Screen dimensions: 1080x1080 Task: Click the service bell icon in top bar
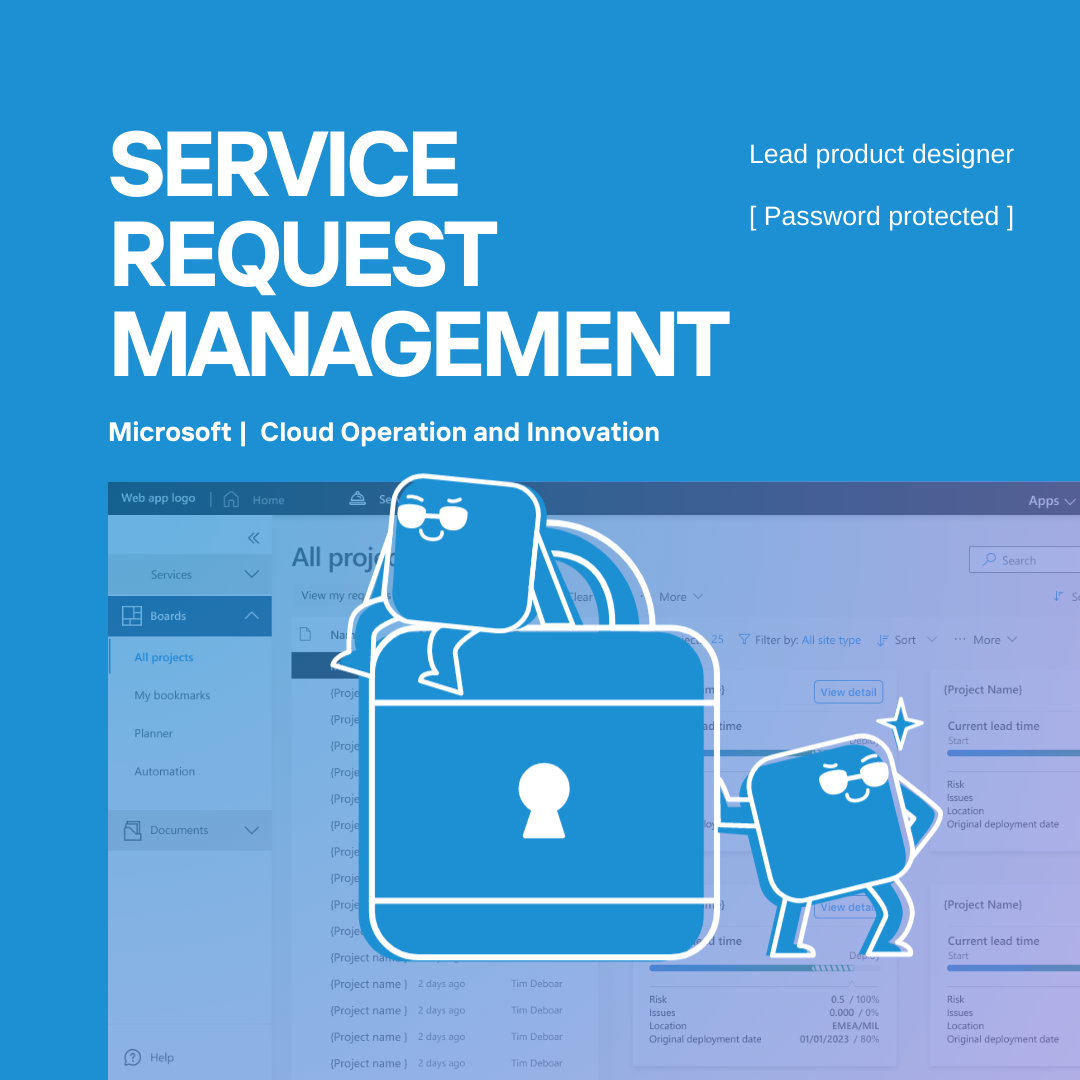357,498
